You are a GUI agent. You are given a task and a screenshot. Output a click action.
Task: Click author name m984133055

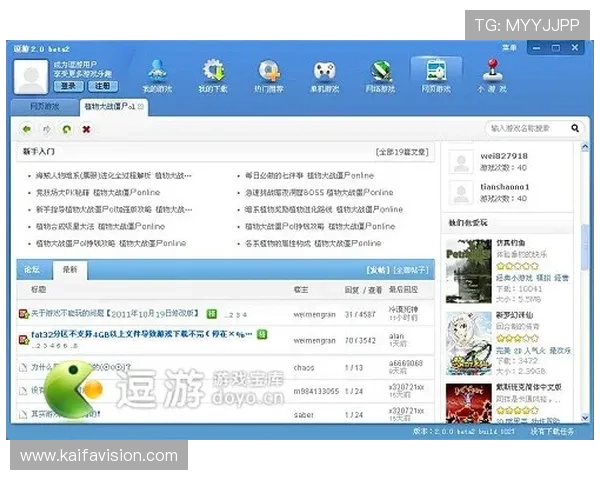pos(316,391)
